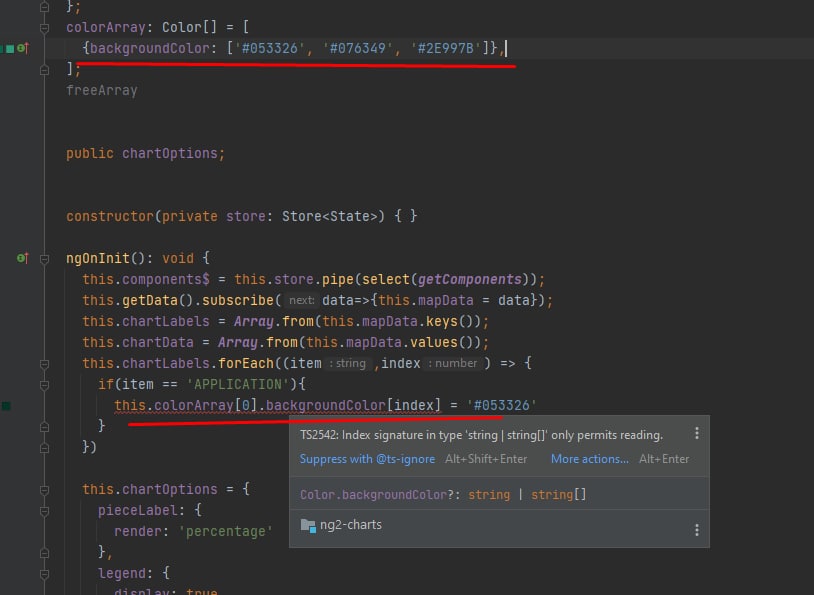
Task: Click the ': string' inlay hint
Action: tap(348, 363)
